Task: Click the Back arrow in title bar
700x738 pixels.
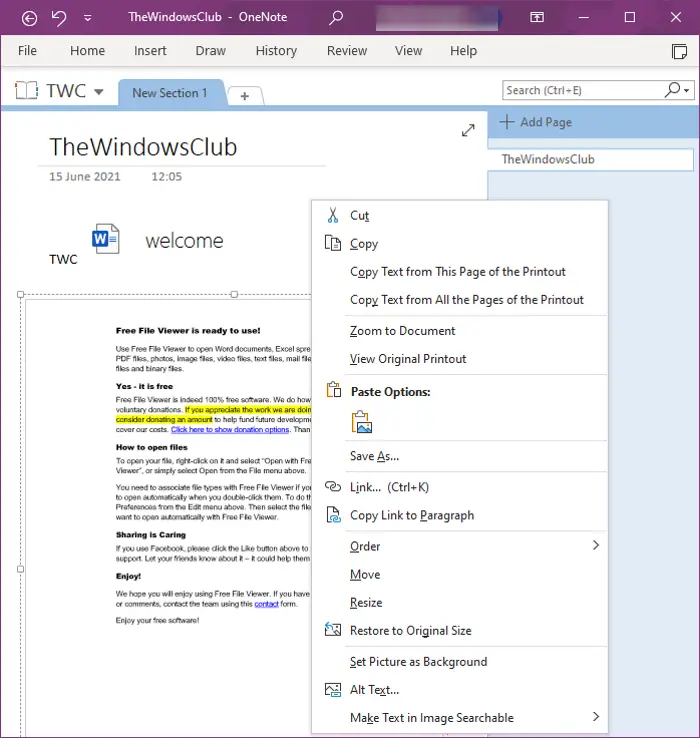Action: point(29,18)
